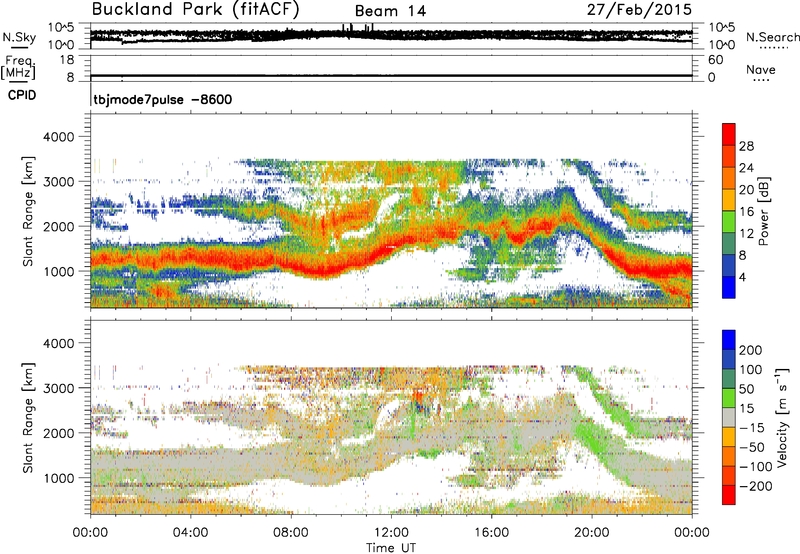Select the "Beam 14" label
800x554 pixels.
[390, 11]
